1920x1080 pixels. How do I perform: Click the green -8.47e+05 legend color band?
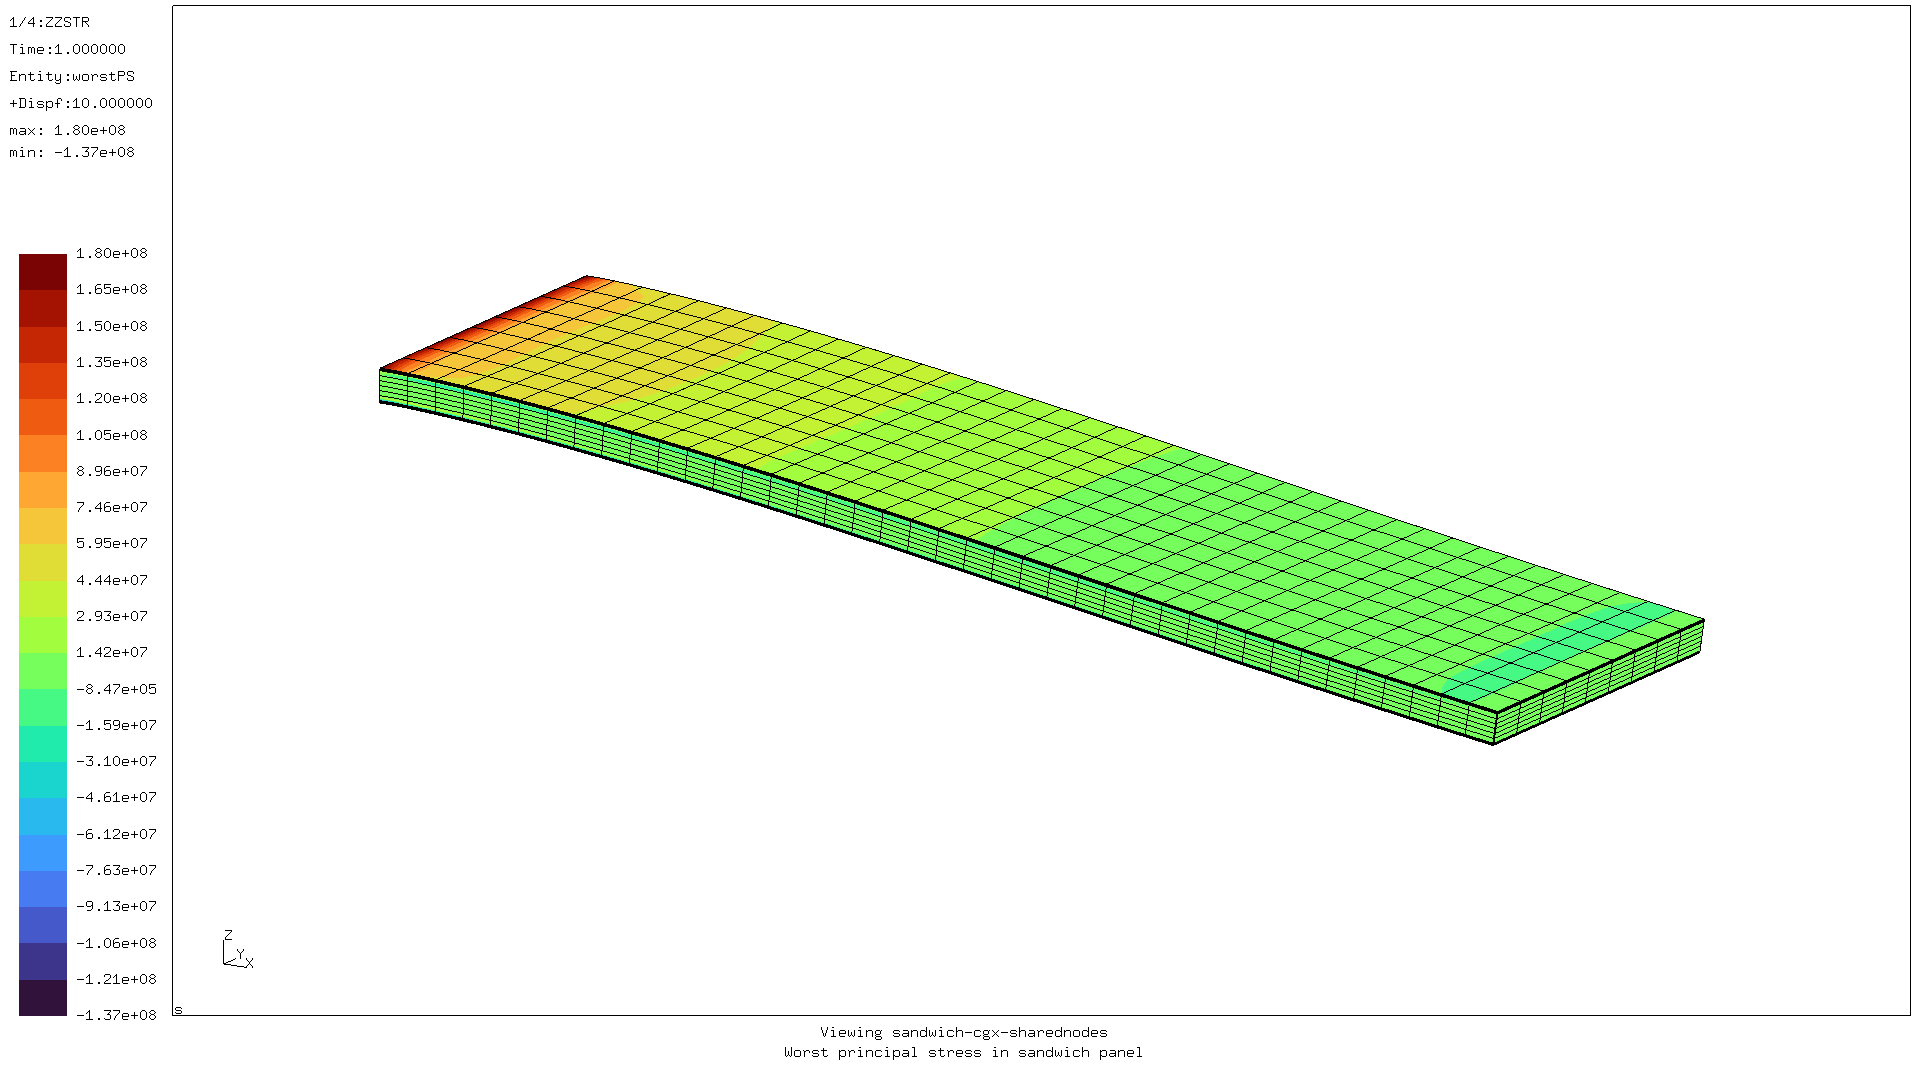coord(43,671)
